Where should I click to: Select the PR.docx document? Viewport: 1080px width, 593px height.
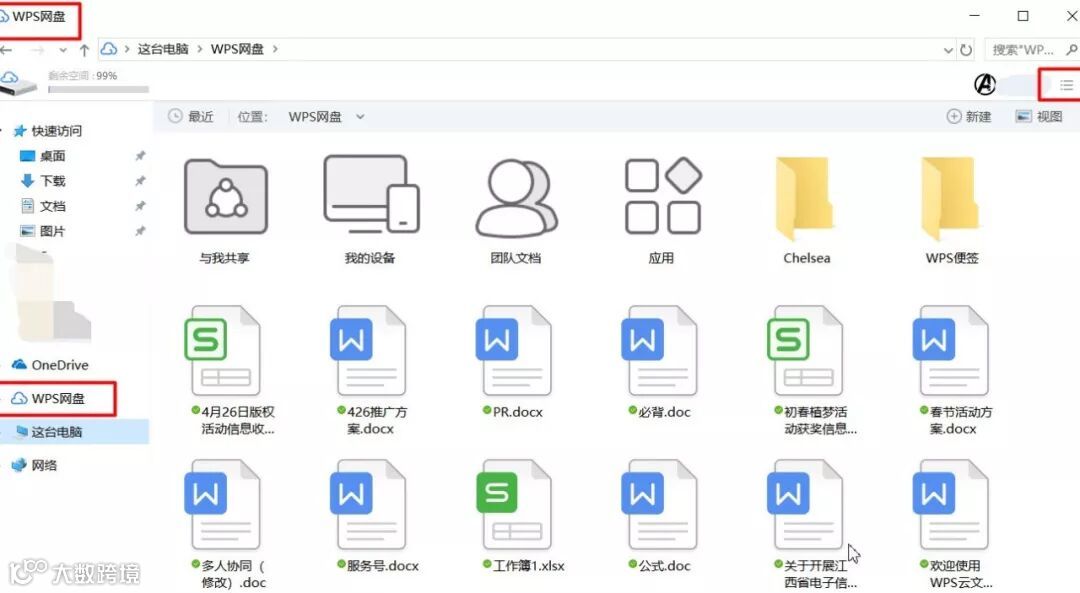point(516,351)
